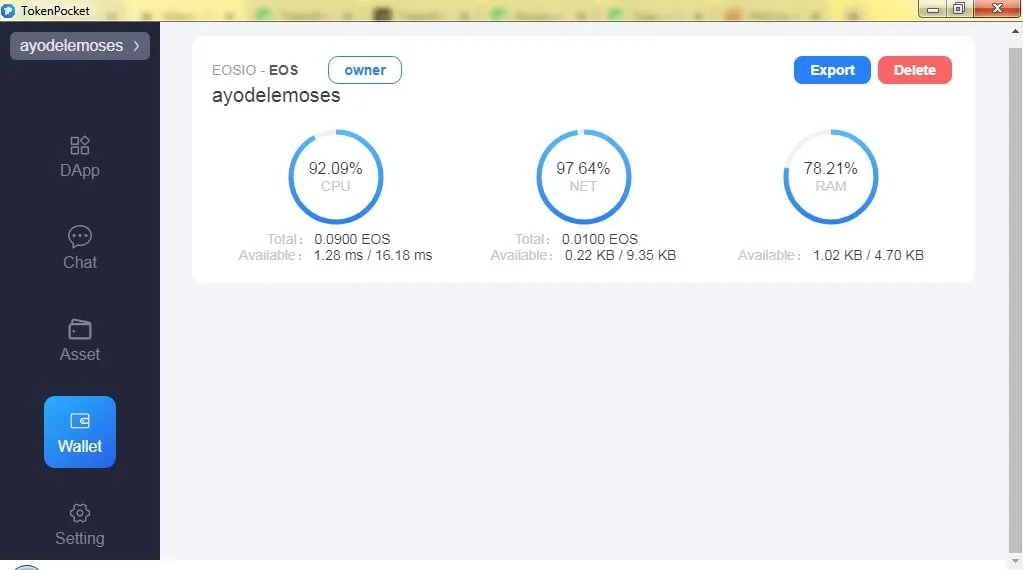The height and width of the screenshot is (570, 1023).
Task: Click the red Delete button
Action: [x=915, y=70]
